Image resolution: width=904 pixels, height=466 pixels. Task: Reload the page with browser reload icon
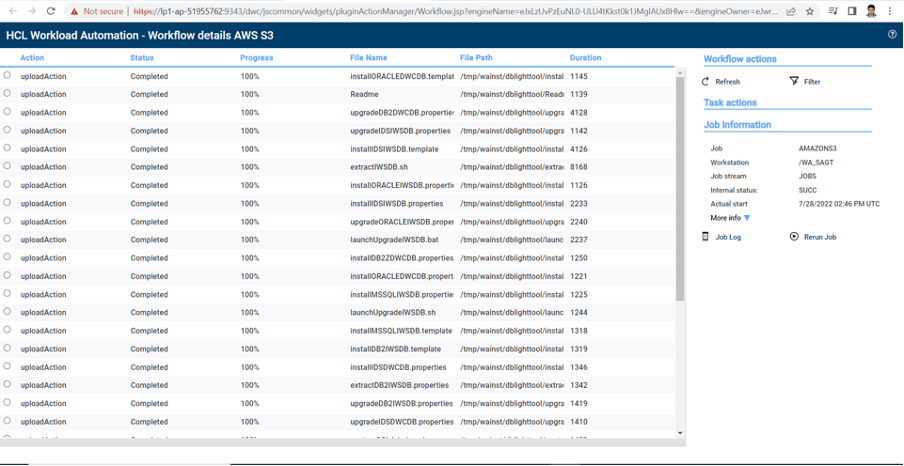(51, 11)
